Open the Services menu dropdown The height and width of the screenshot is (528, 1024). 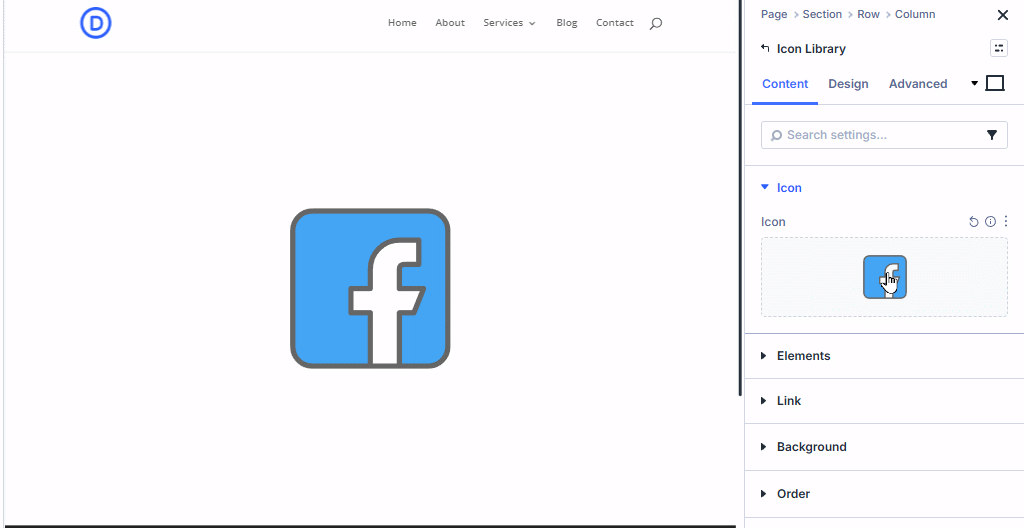tap(509, 23)
